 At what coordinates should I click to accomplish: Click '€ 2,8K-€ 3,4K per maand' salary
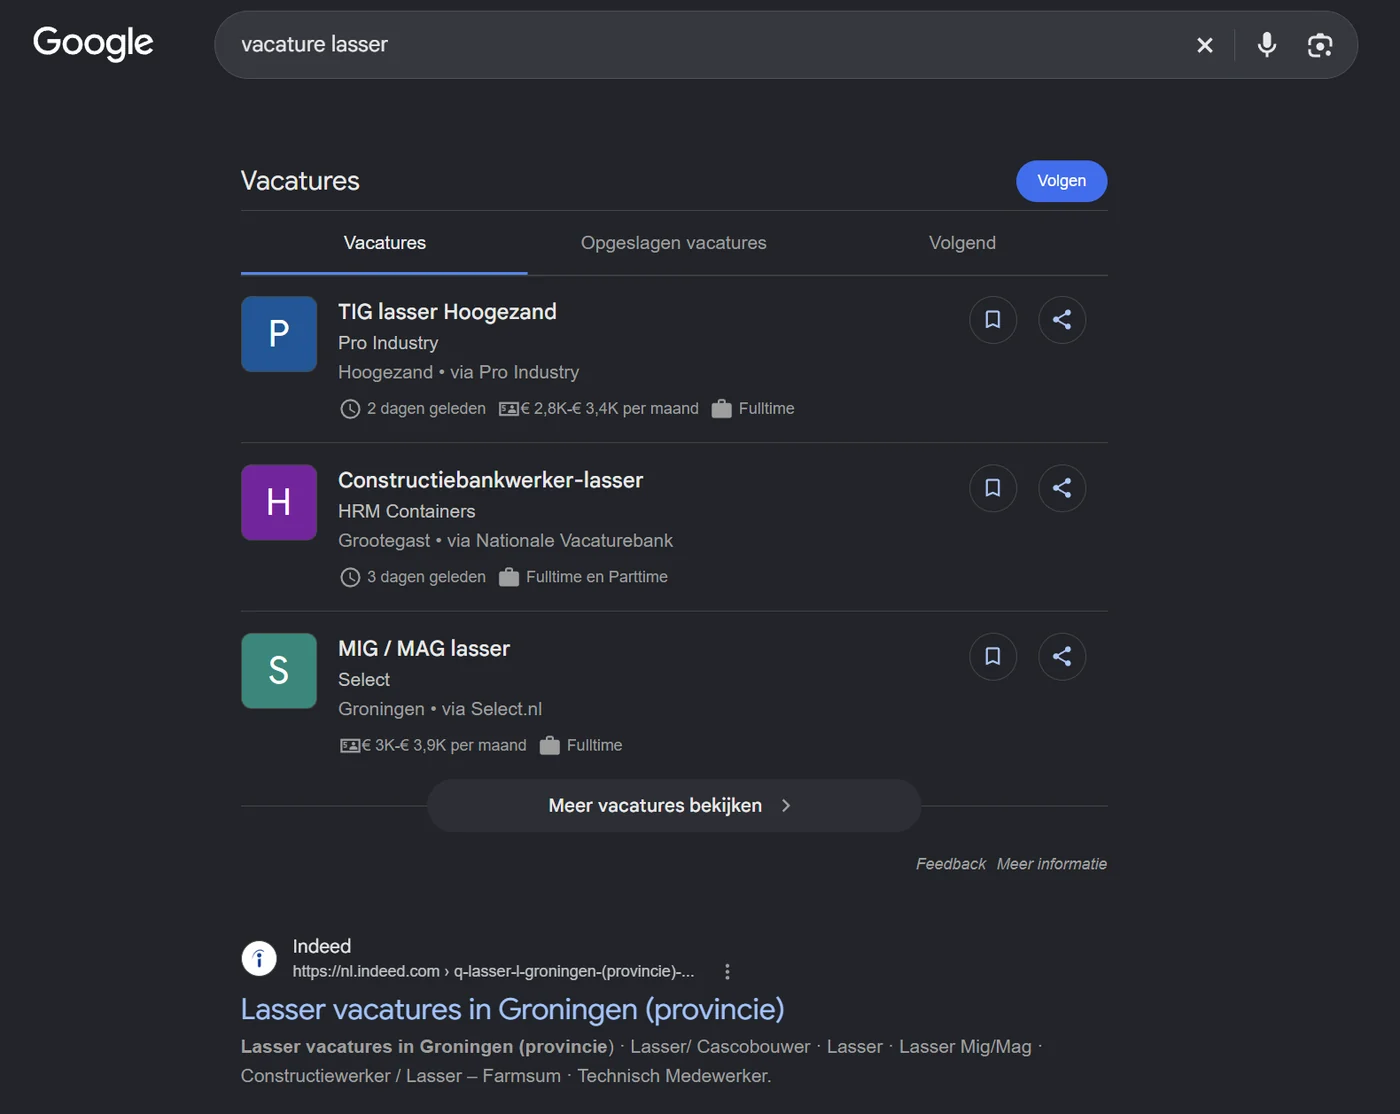[609, 409]
